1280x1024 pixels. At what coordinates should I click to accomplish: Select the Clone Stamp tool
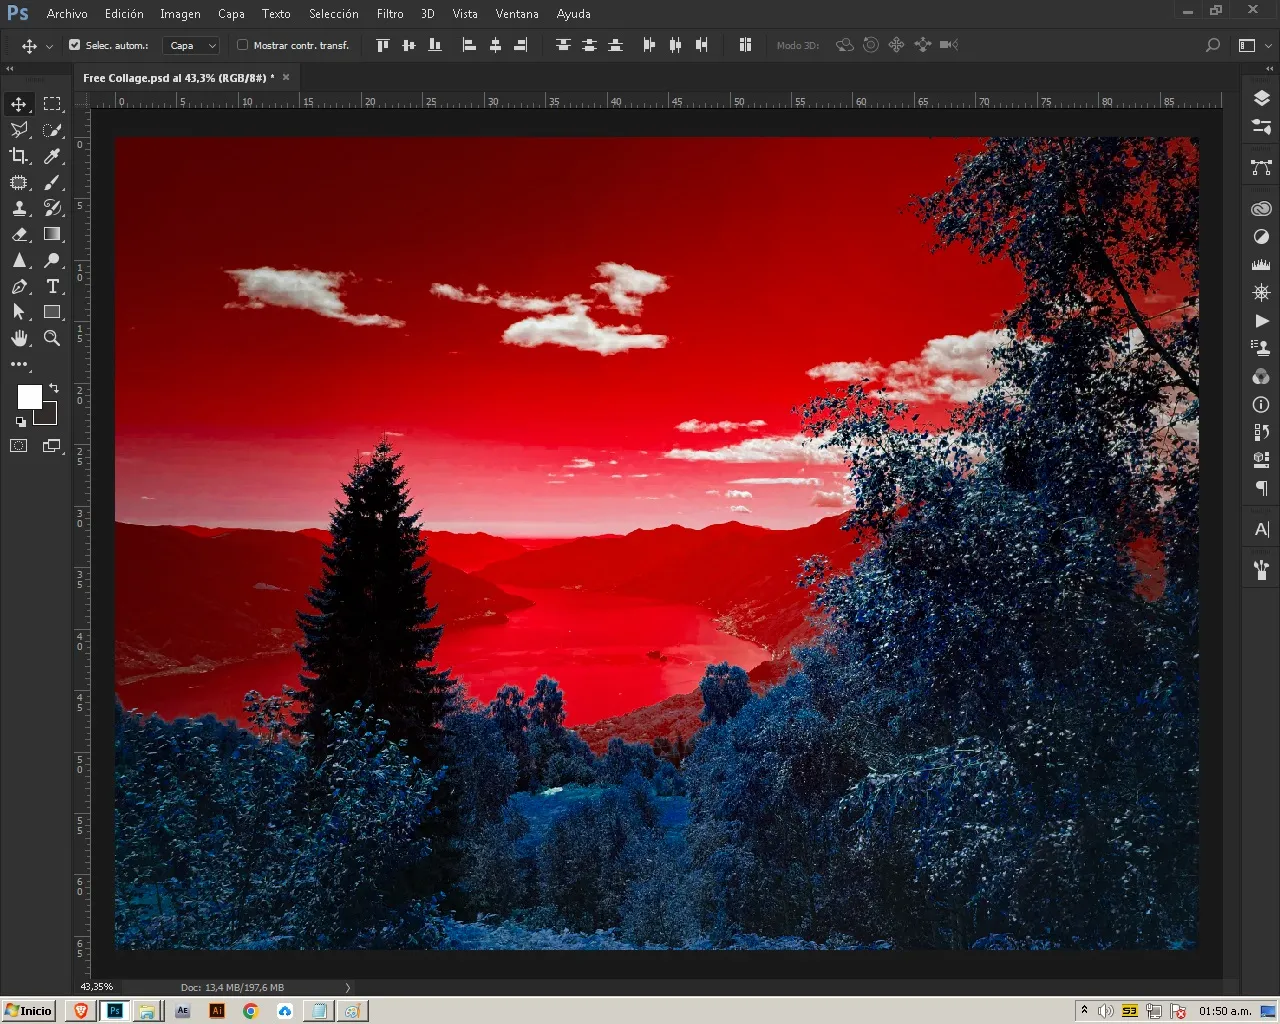tap(19, 208)
